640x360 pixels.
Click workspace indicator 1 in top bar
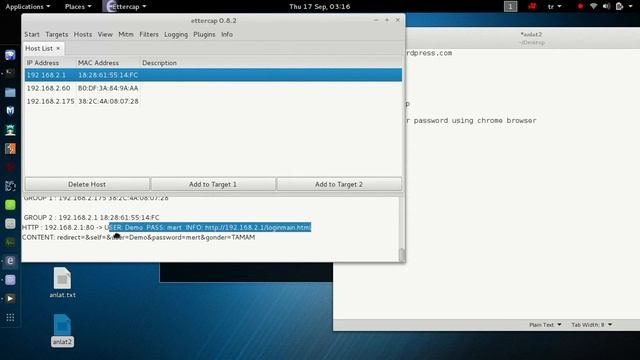(510, 7)
